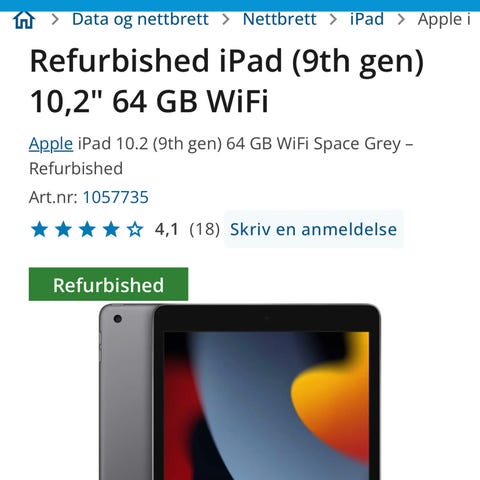Click the first rating star
Viewport: 480px width, 480px height.
point(39,229)
